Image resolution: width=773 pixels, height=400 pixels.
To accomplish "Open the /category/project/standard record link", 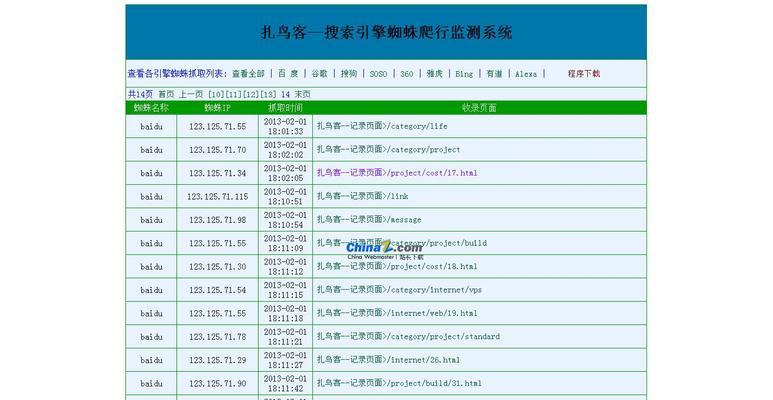I will pos(408,336).
